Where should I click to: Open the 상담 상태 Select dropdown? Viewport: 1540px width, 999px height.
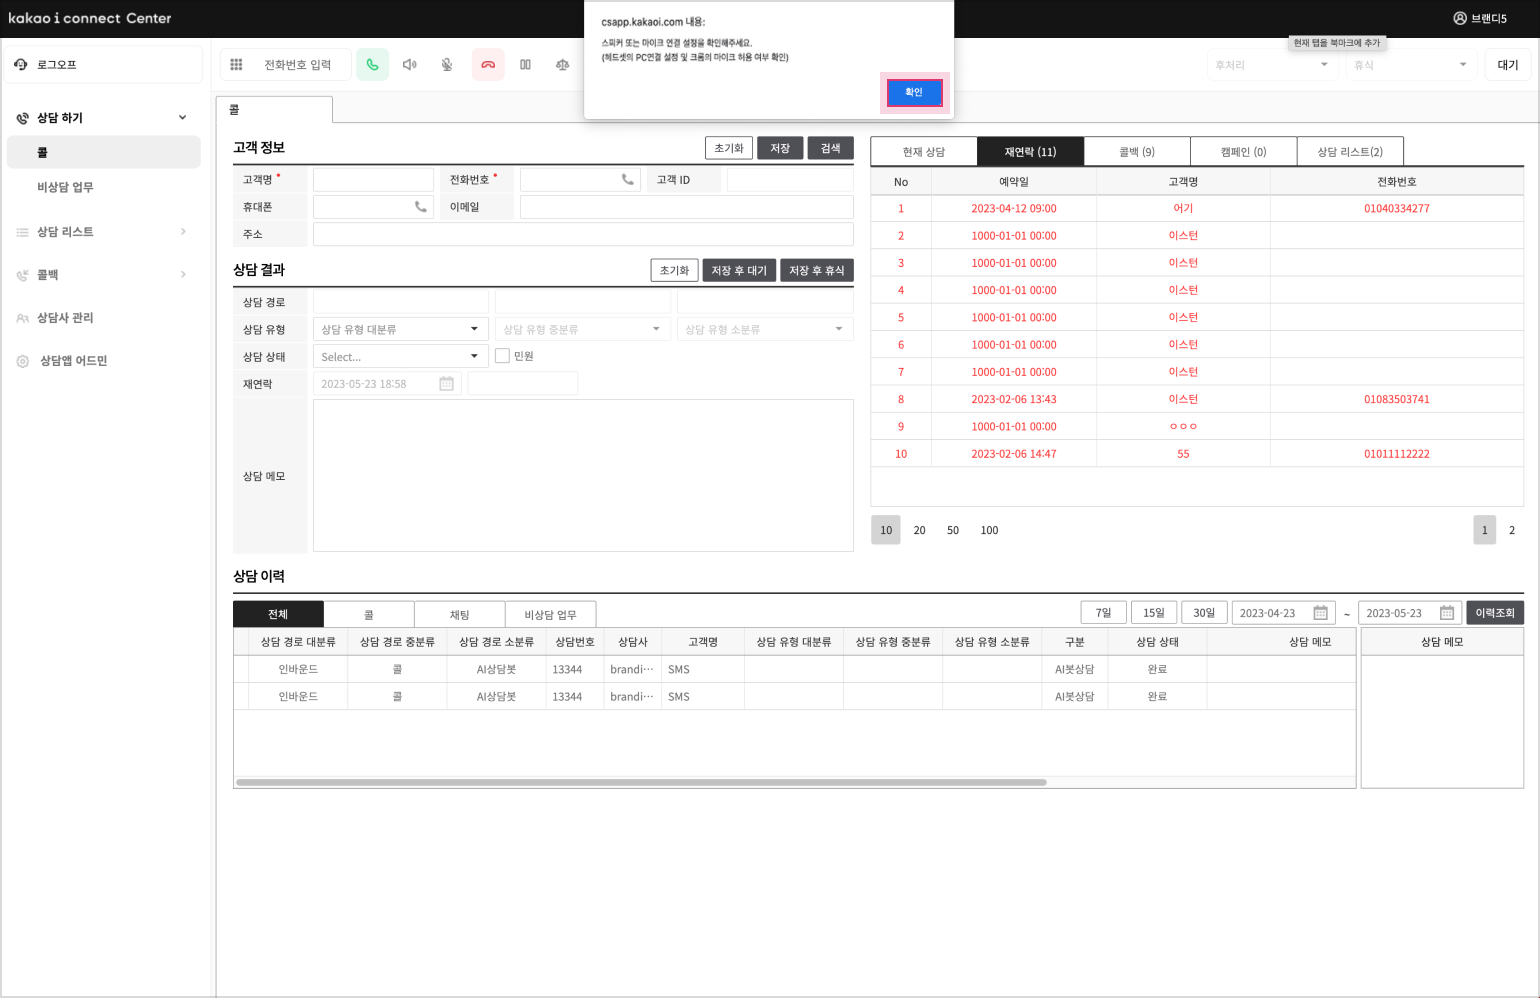400,357
